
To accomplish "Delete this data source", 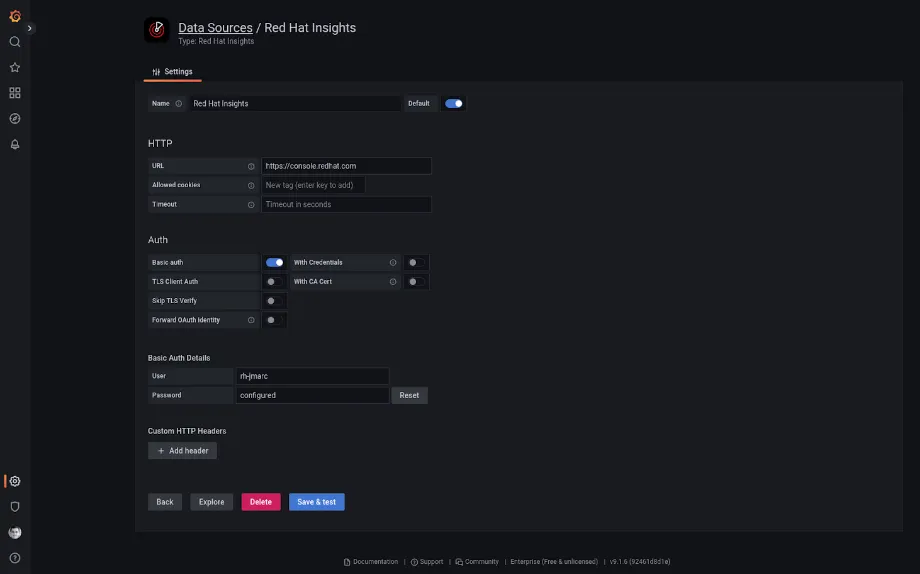I will point(261,502).
